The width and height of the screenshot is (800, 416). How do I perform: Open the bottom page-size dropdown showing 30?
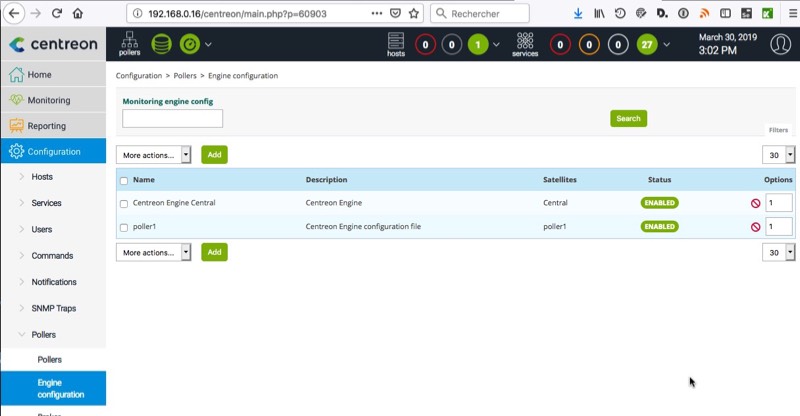(778, 253)
